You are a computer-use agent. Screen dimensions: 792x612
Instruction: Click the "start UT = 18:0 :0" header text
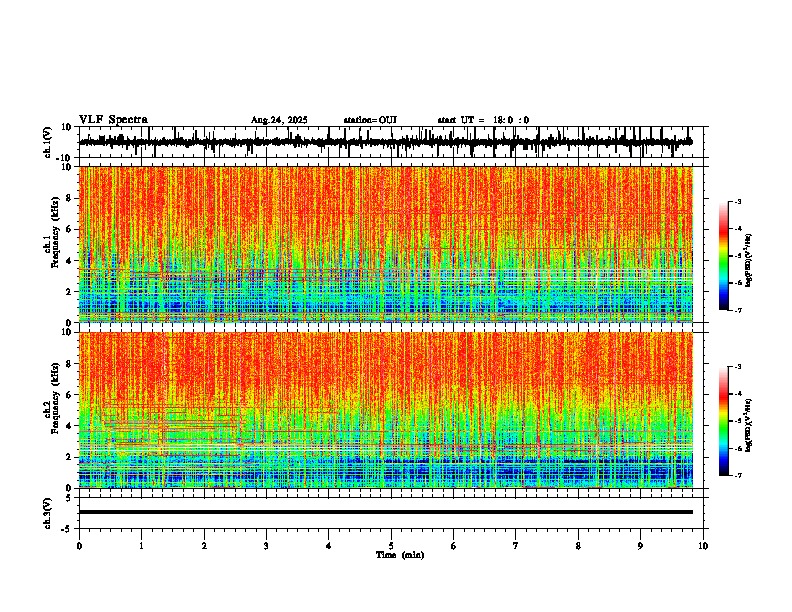(x=483, y=120)
